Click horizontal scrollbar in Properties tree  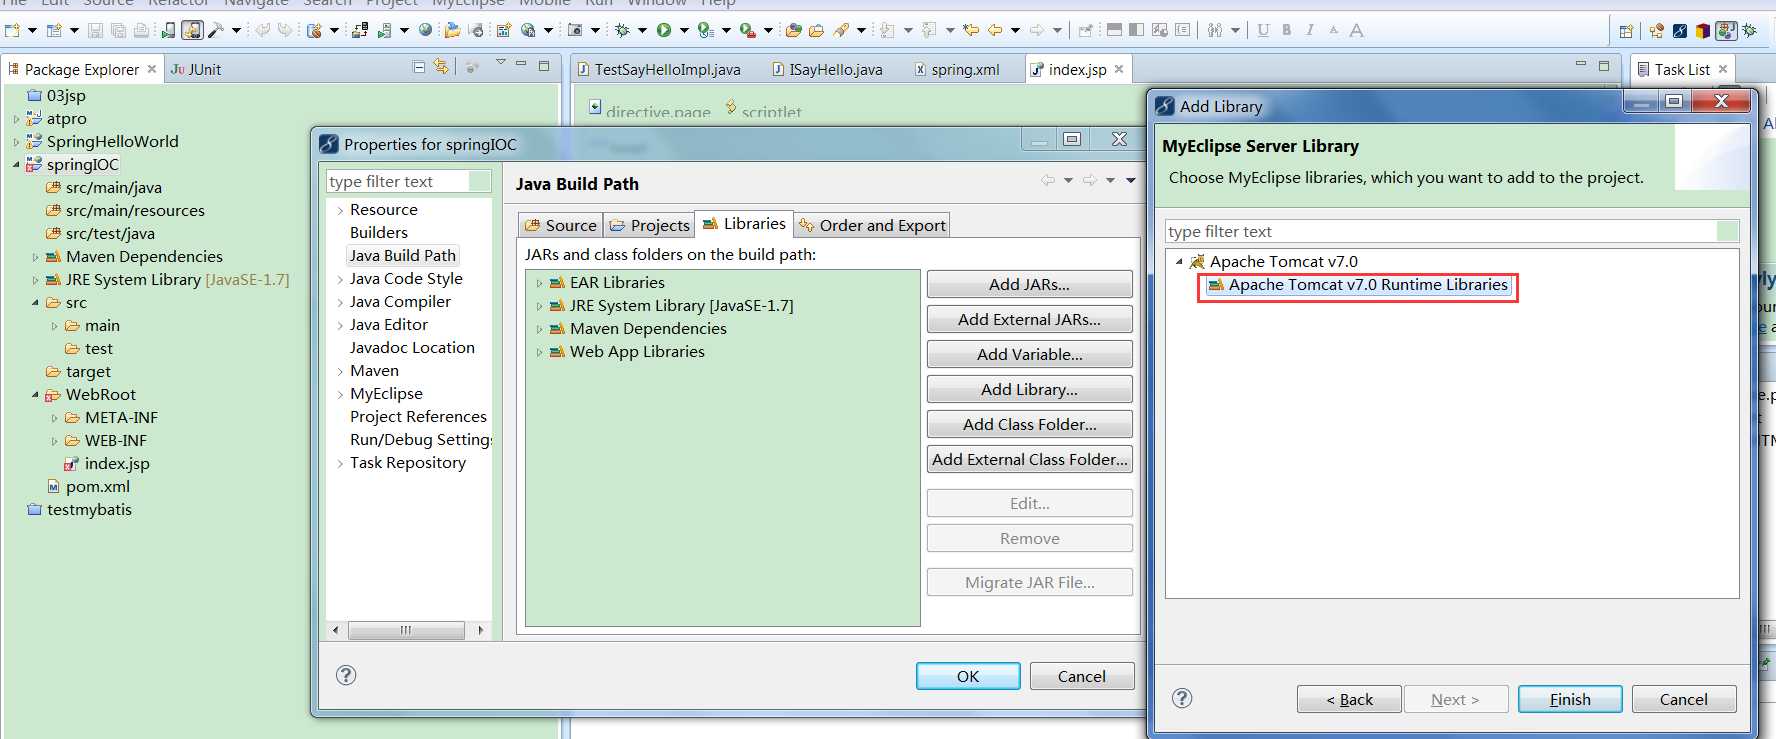[x=405, y=630]
